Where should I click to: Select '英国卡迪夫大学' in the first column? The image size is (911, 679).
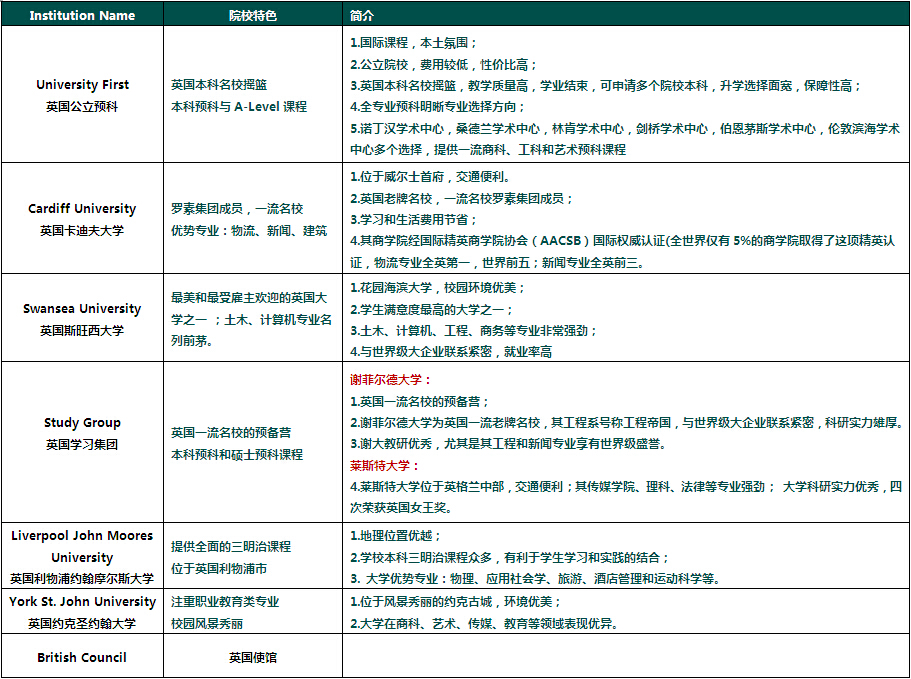(82, 231)
